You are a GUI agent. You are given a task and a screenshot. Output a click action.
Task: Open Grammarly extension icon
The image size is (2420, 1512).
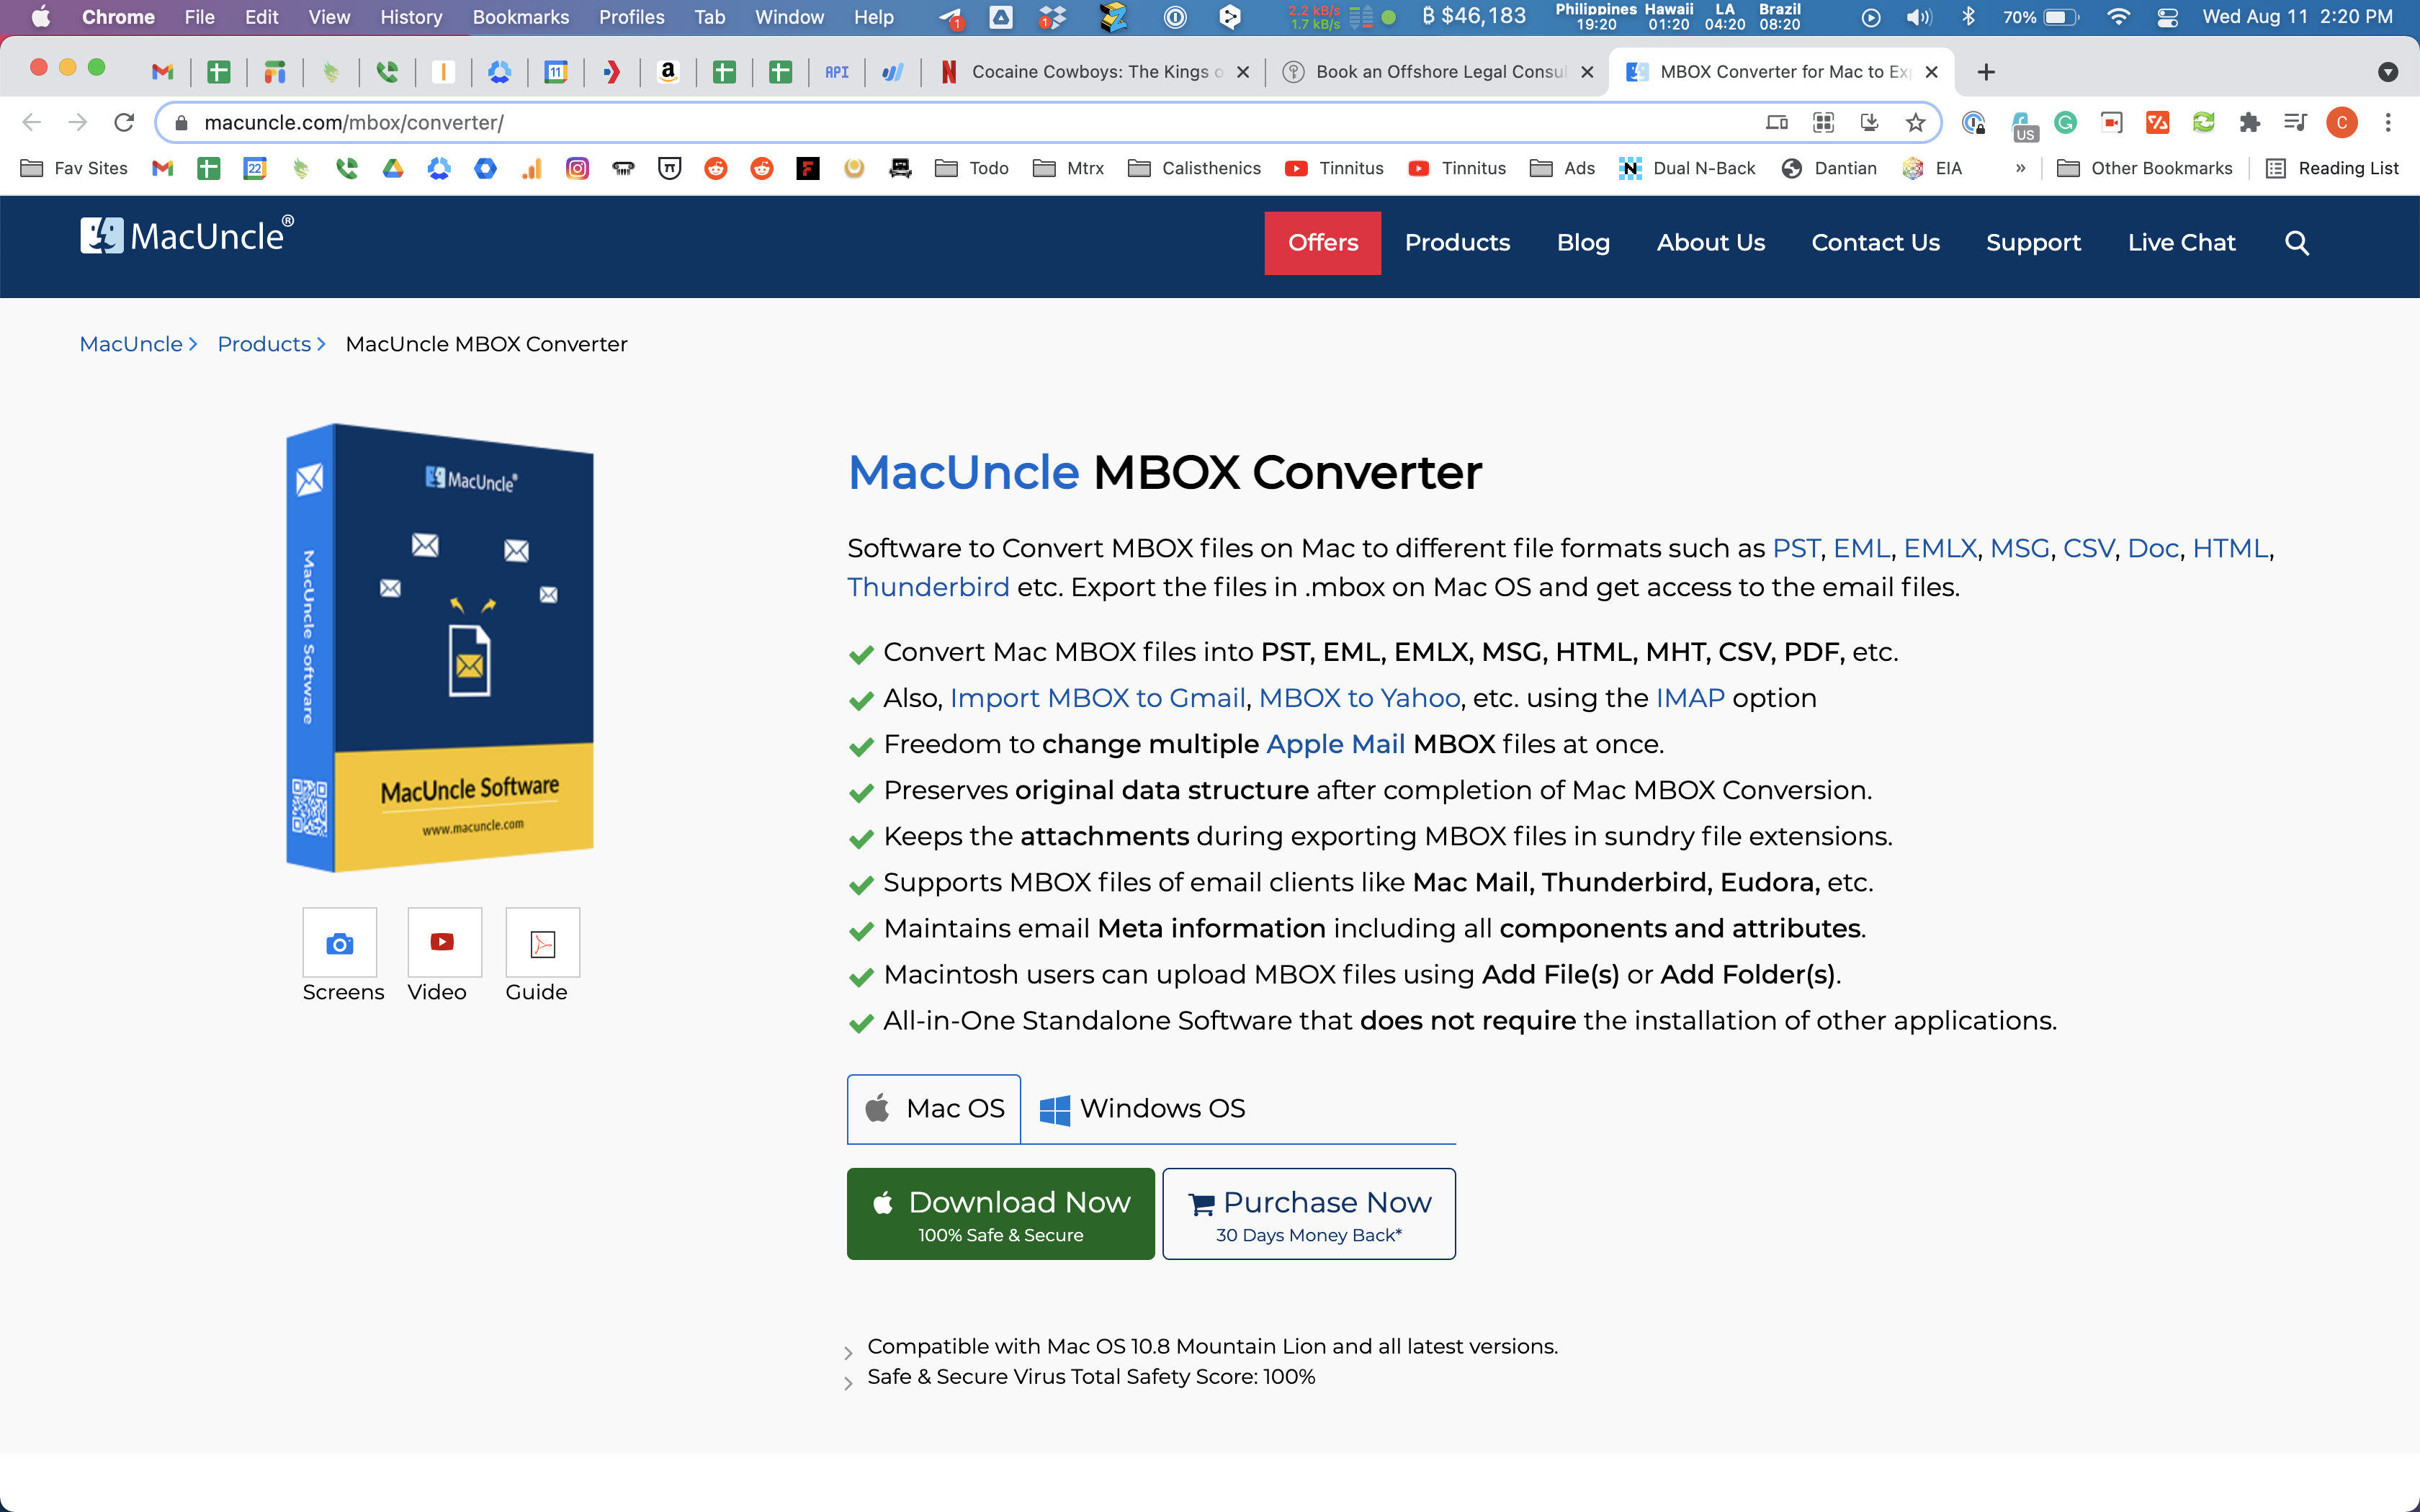2065,123
